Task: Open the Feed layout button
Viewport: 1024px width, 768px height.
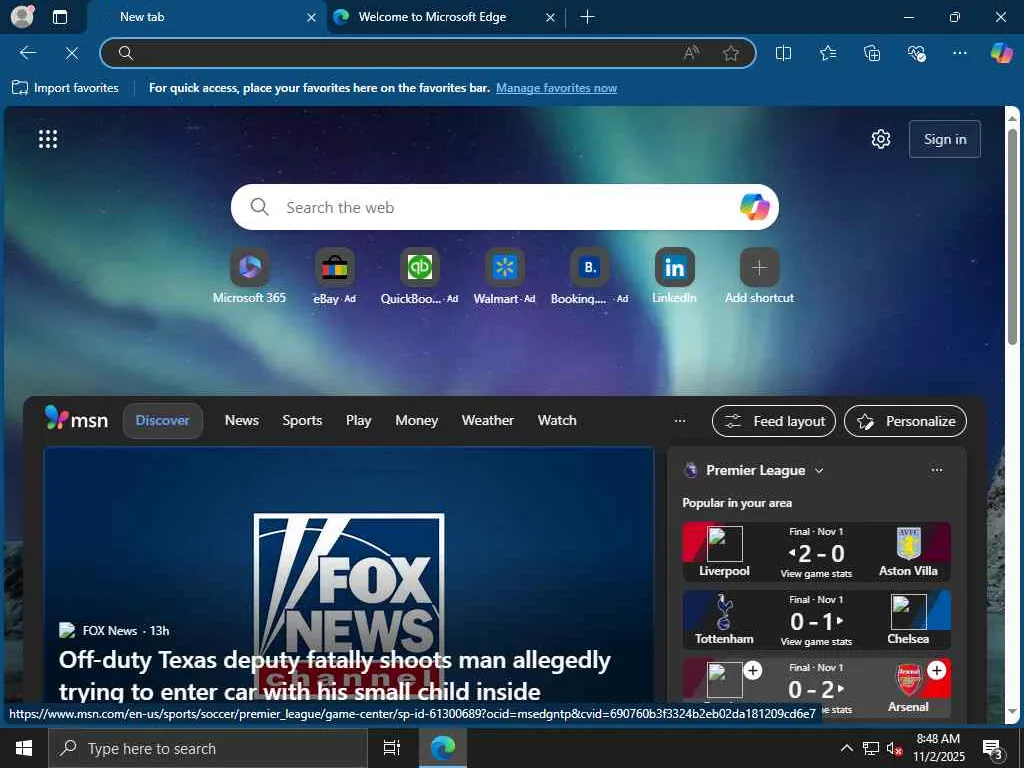Action: pyautogui.click(x=774, y=421)
